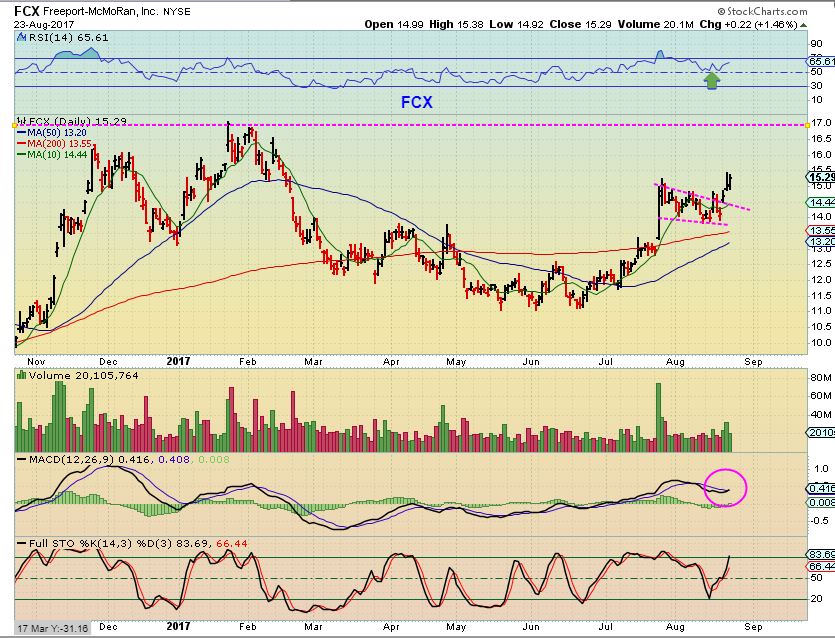Click the Low 14.92 value
The image size is (835, 638).
(x=517, y=24)
